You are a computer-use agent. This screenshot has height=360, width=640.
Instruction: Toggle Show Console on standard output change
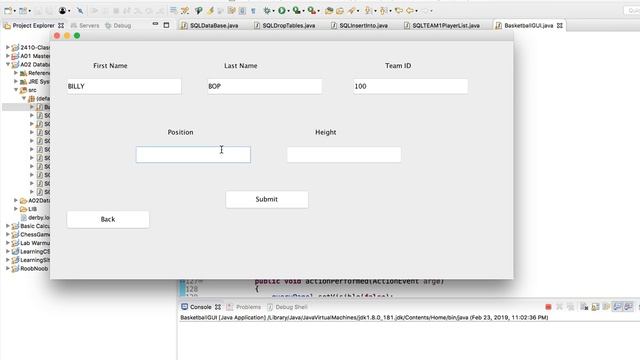[617, 307]
